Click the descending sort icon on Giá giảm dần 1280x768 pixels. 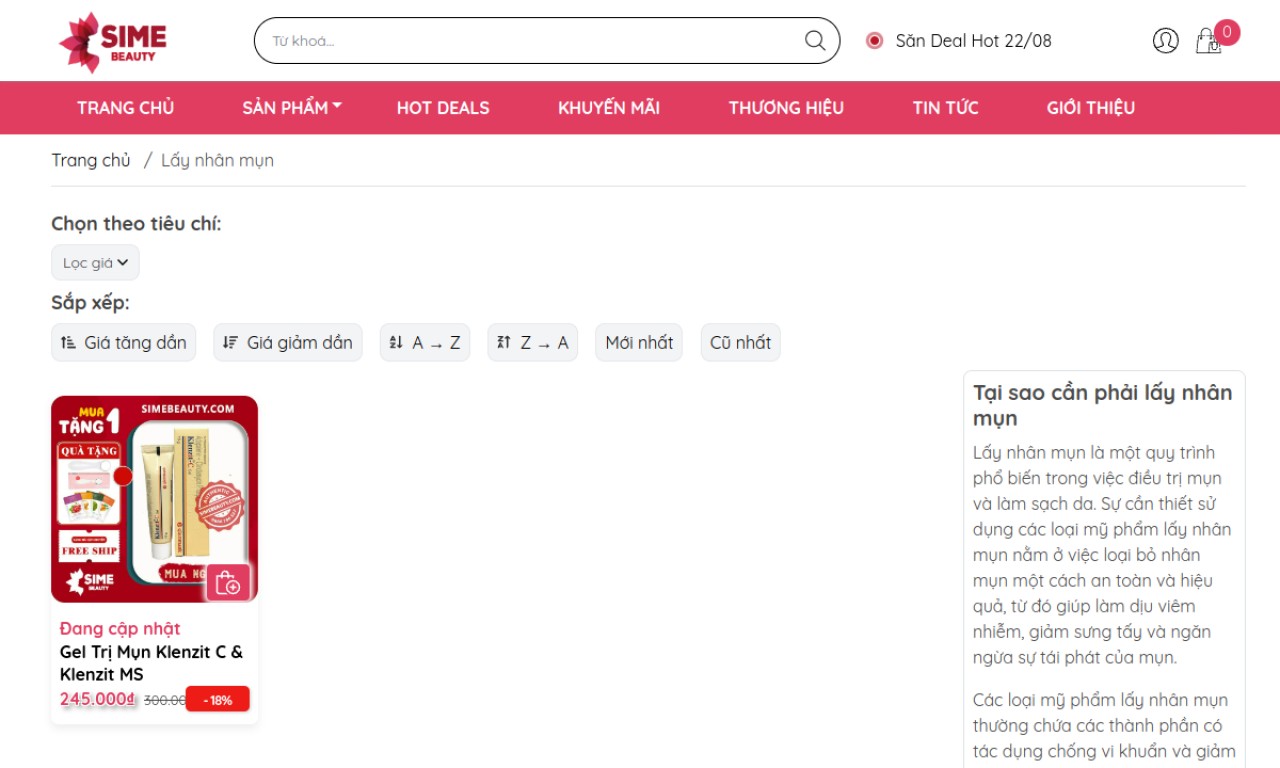[231, 342]
